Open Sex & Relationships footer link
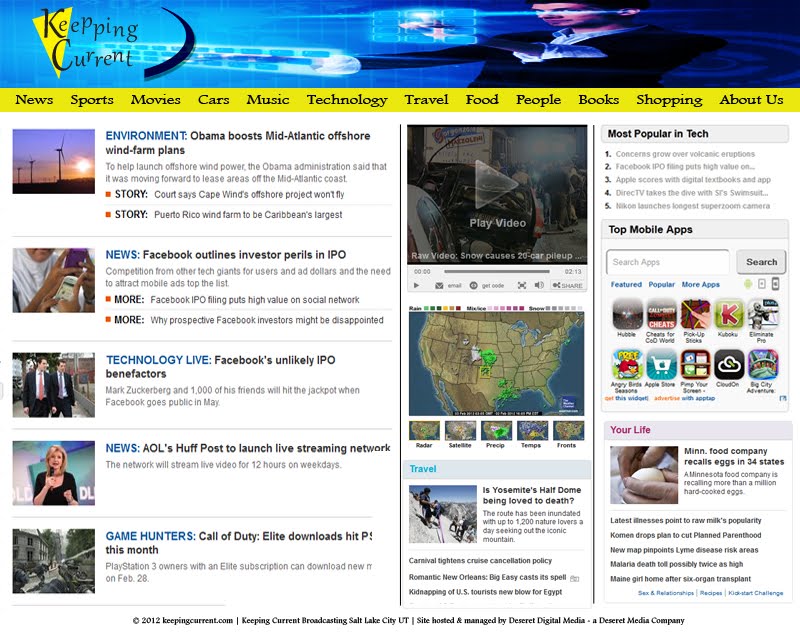 666,593
